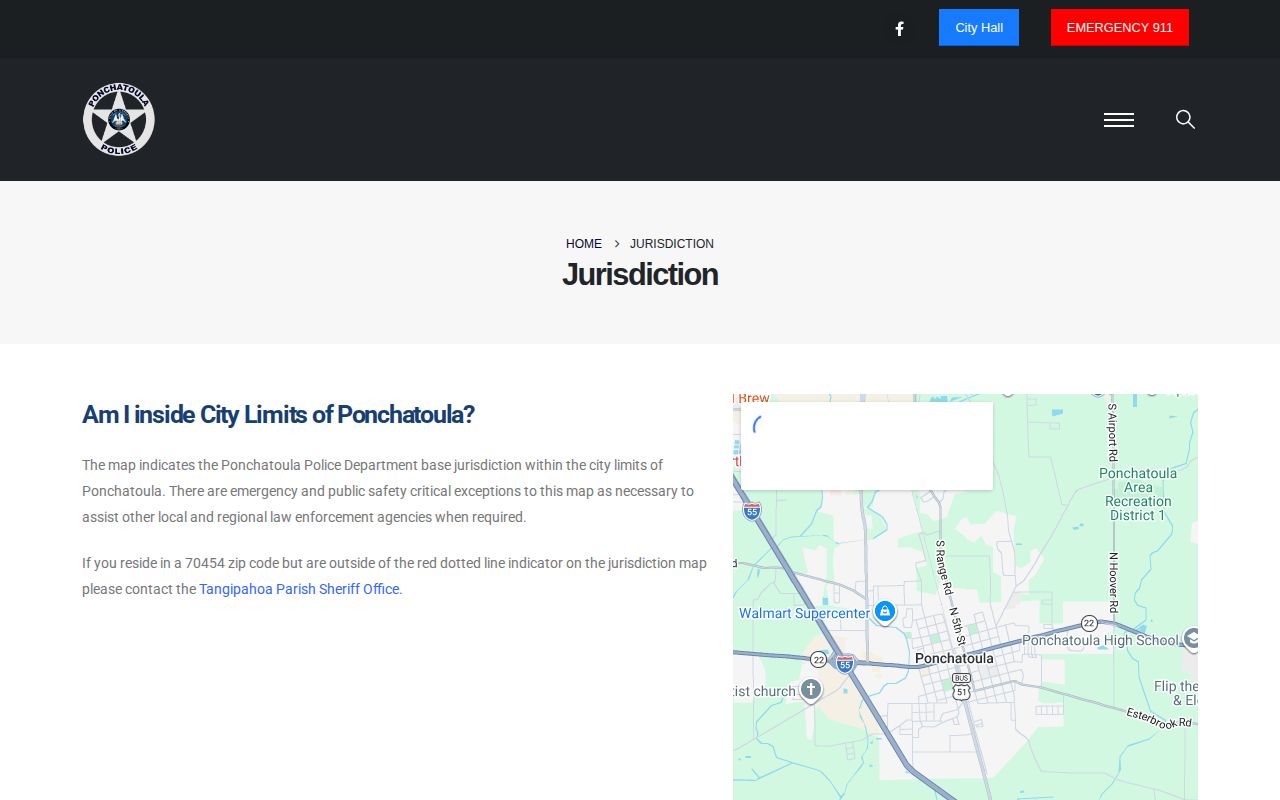The image size is (1280, 800).
Task: Click the Interstate 55 shield near Ponchatoula
Action: click(845, 663)
